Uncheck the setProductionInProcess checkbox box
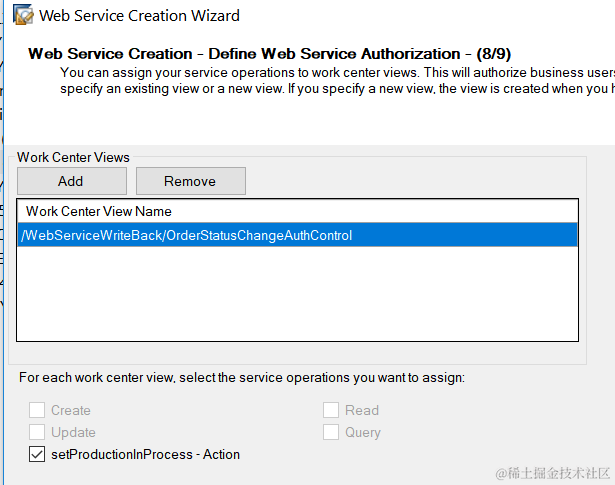The image size is (615, 485). point(37,454)
